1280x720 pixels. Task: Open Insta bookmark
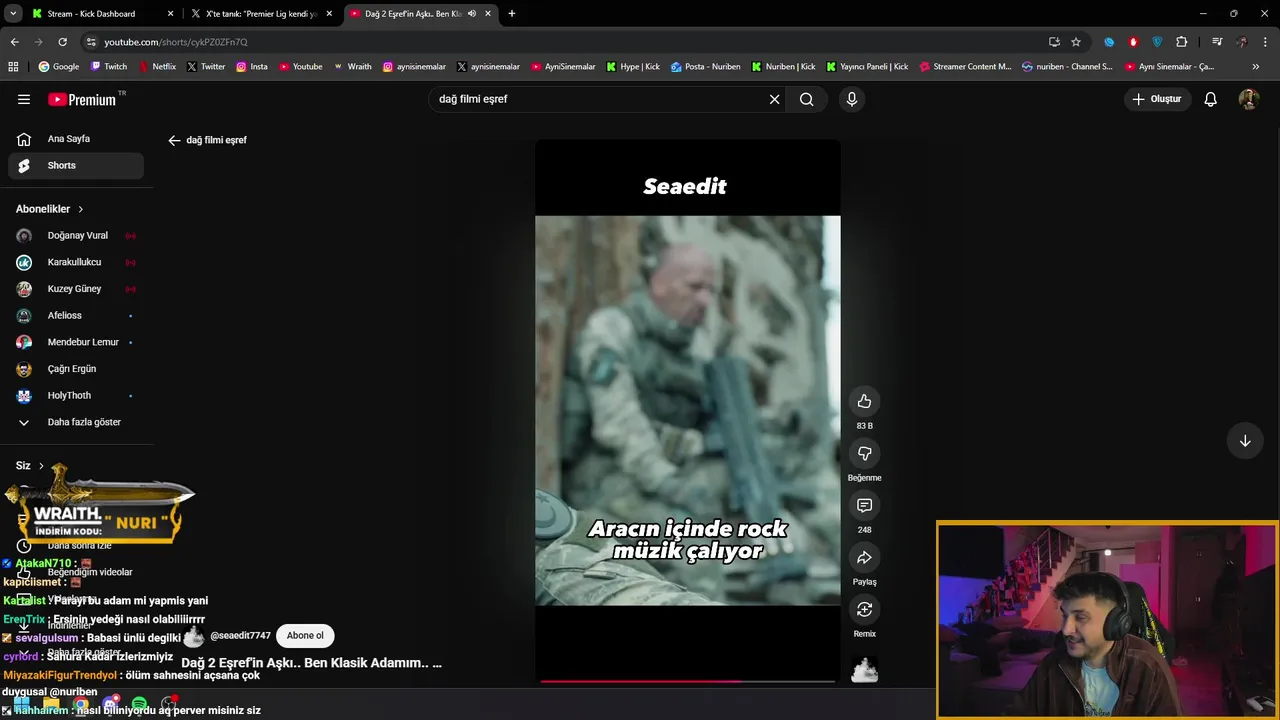[x=252, y=67]
